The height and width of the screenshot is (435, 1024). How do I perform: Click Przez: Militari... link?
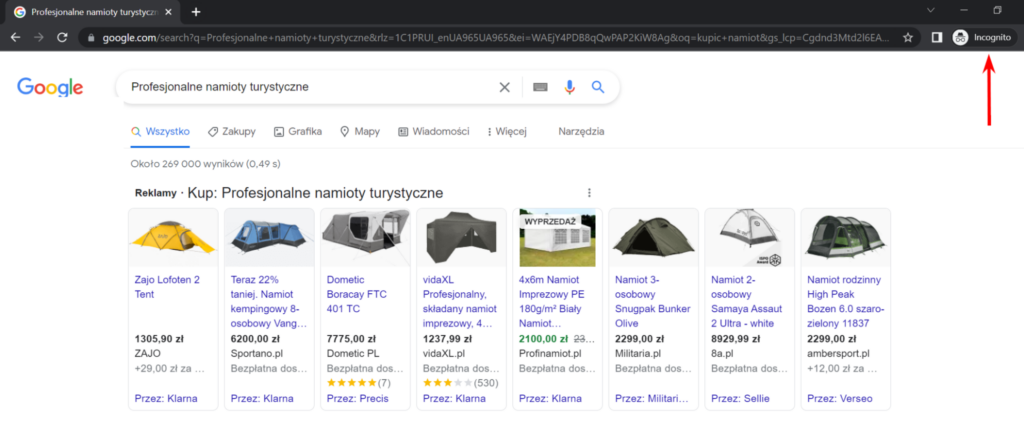coord(652,398)
